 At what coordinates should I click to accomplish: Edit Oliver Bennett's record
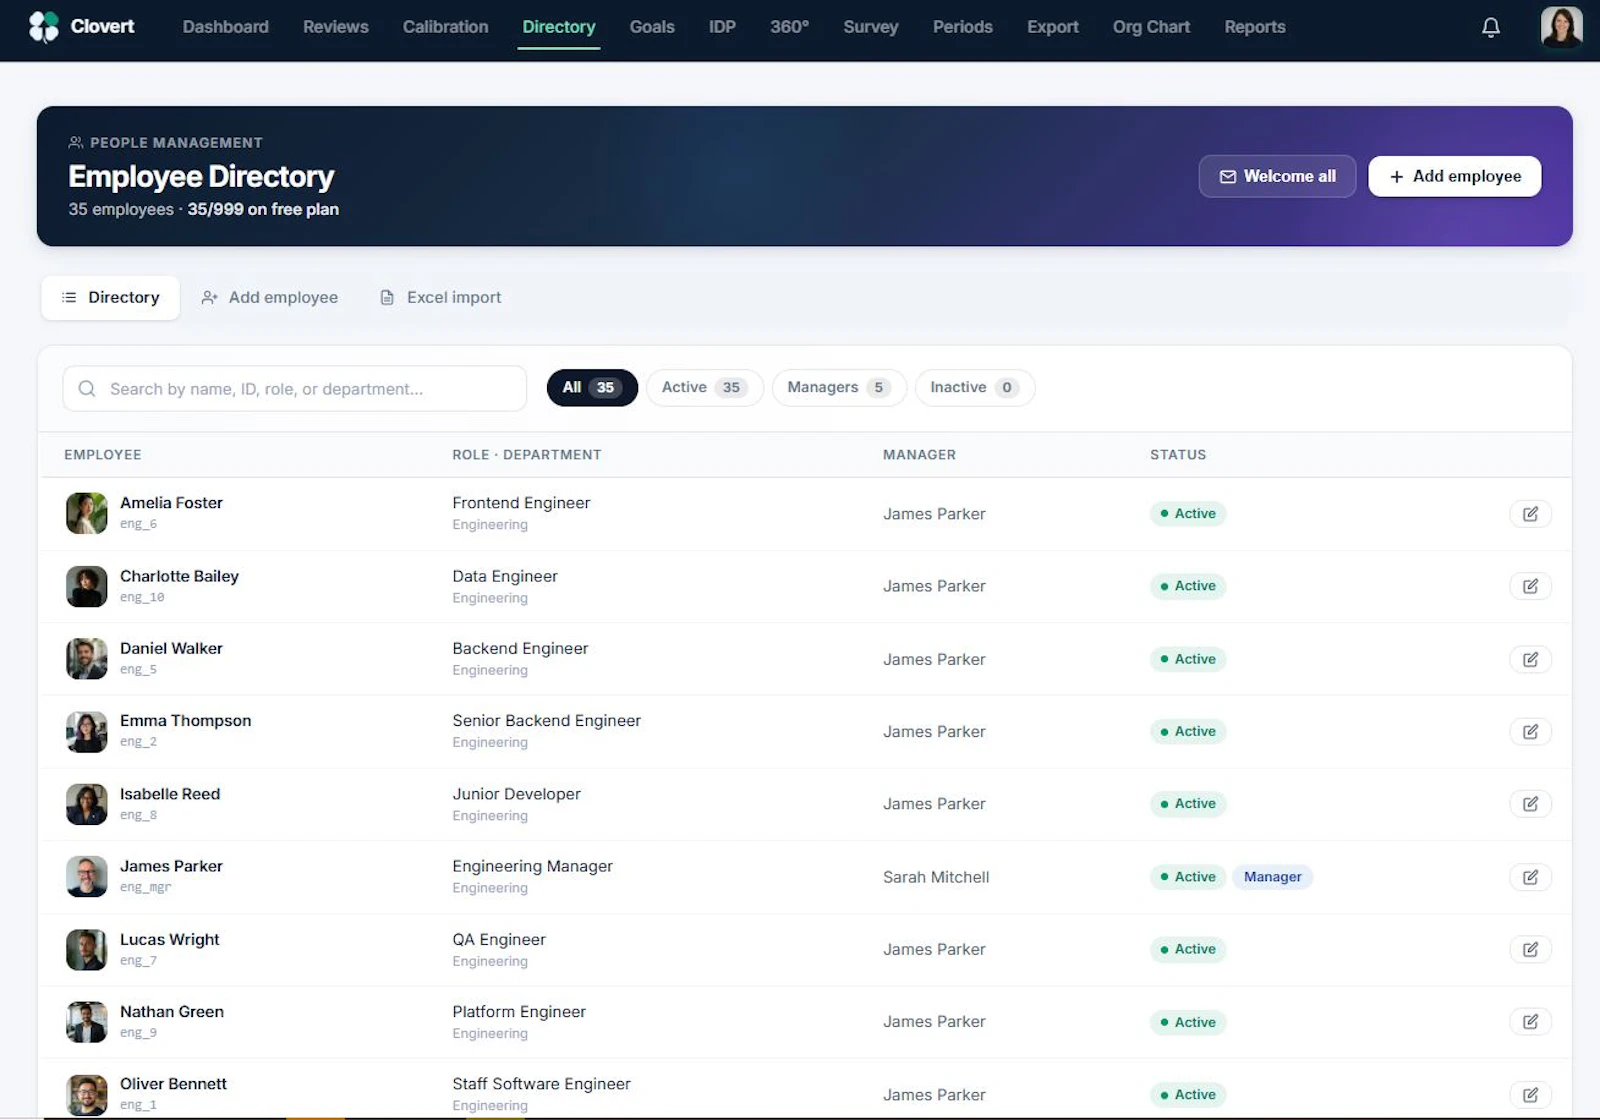coord(1530,1095)
